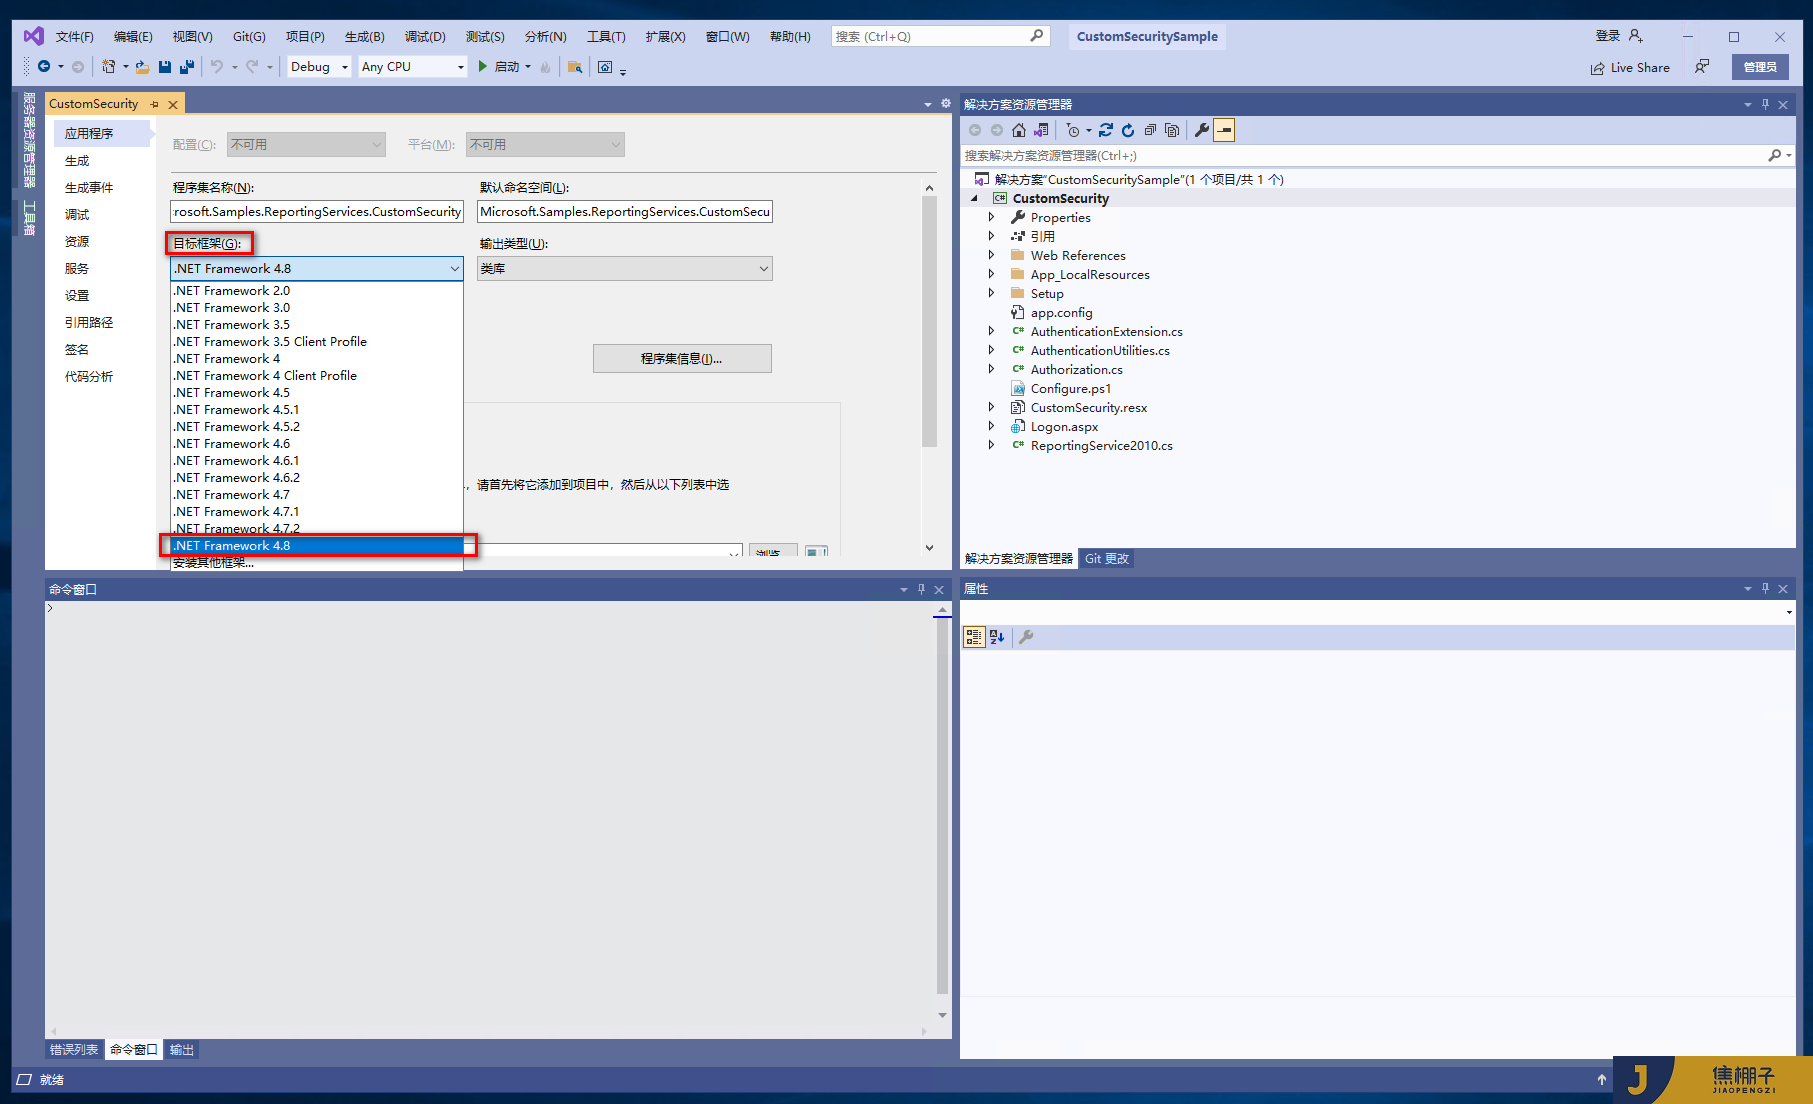Click the New Project toolbar icon

pos(108,67)
